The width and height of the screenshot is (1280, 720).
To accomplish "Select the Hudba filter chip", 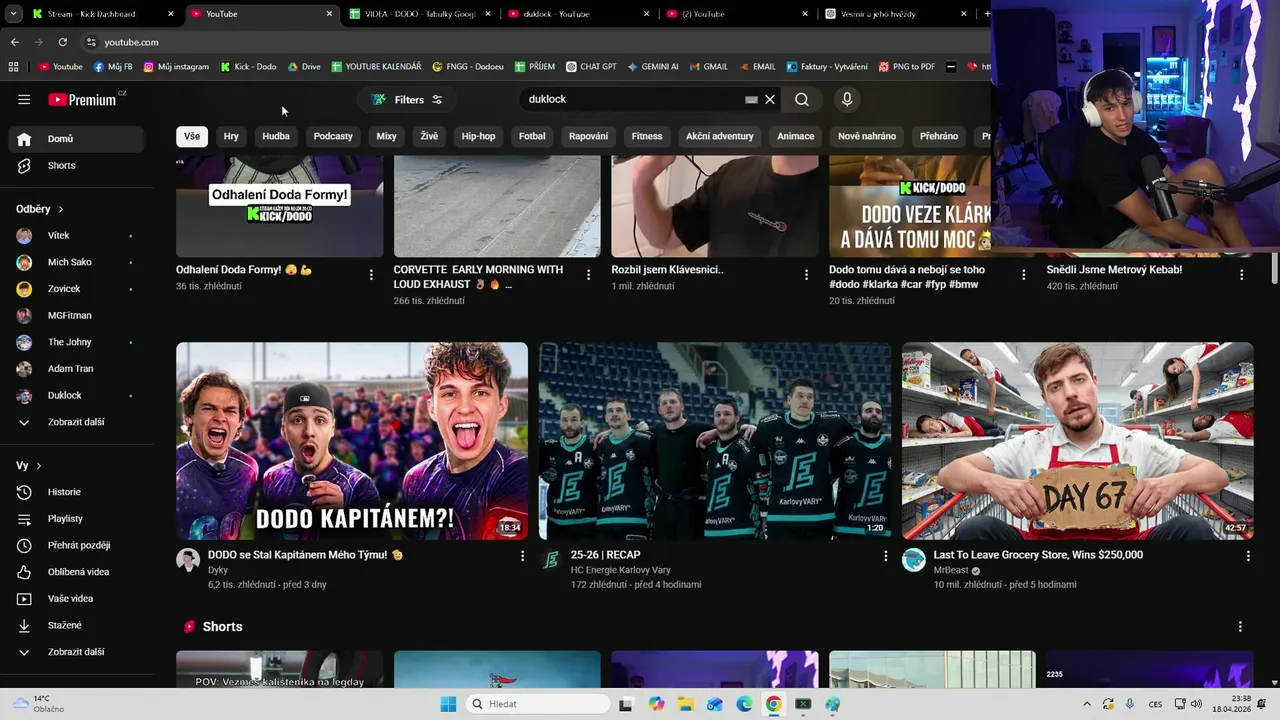I will (276, 136).
